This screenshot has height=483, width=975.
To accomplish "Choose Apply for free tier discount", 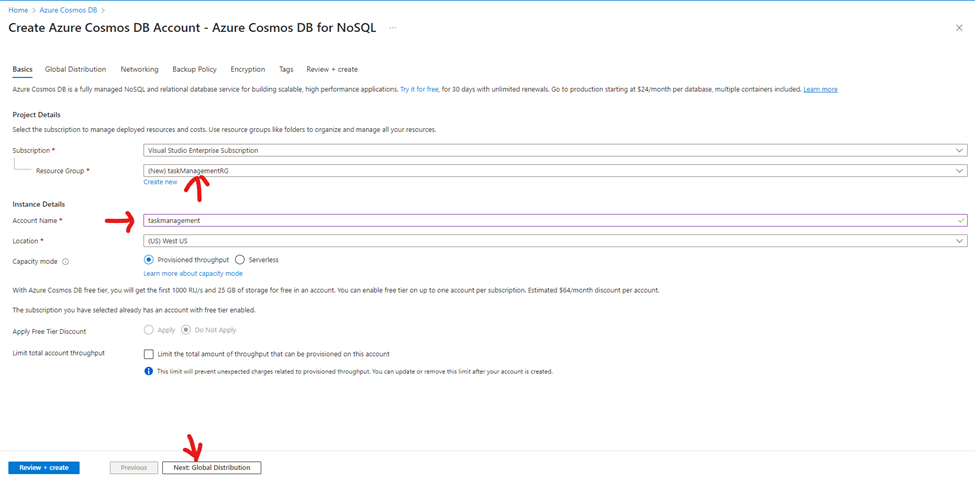I will 148,330.
